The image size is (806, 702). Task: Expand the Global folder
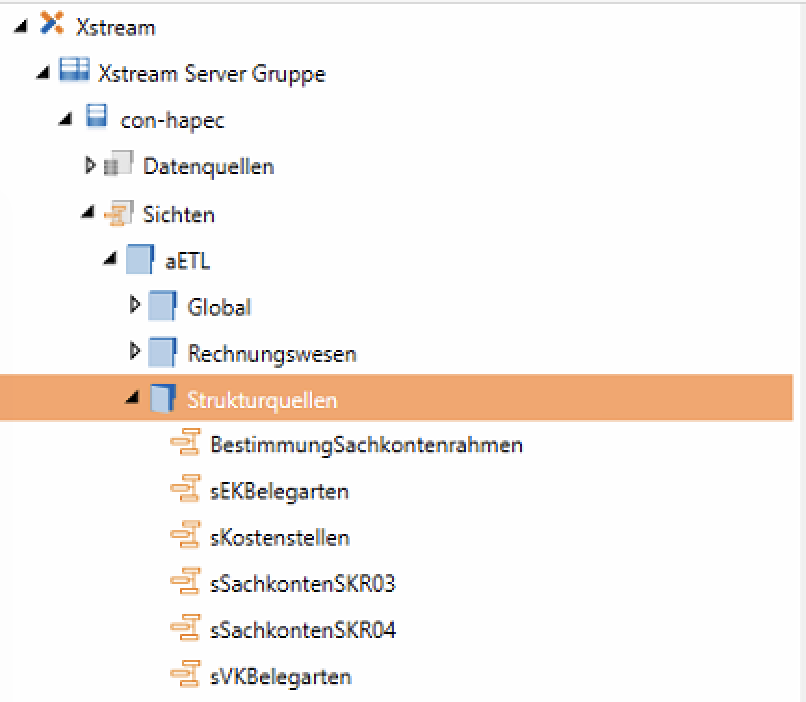click(x=135, y=306)
